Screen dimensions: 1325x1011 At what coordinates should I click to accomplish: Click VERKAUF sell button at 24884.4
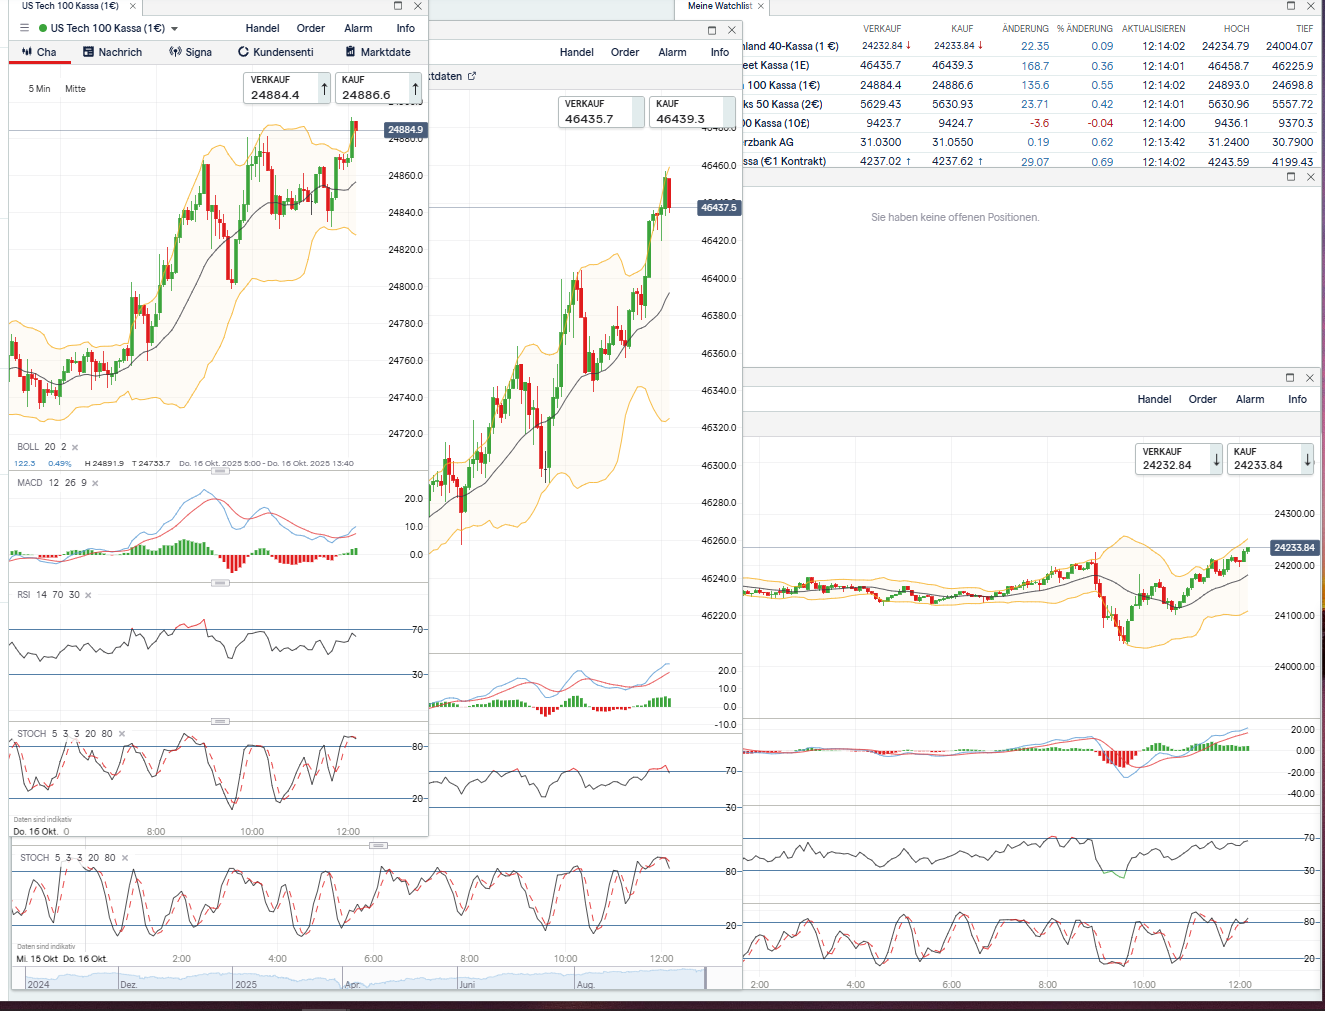285,88
